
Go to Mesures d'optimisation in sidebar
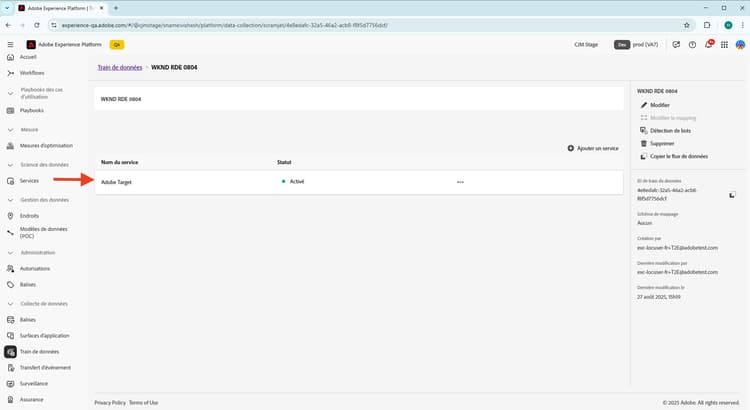click(46, 145)
